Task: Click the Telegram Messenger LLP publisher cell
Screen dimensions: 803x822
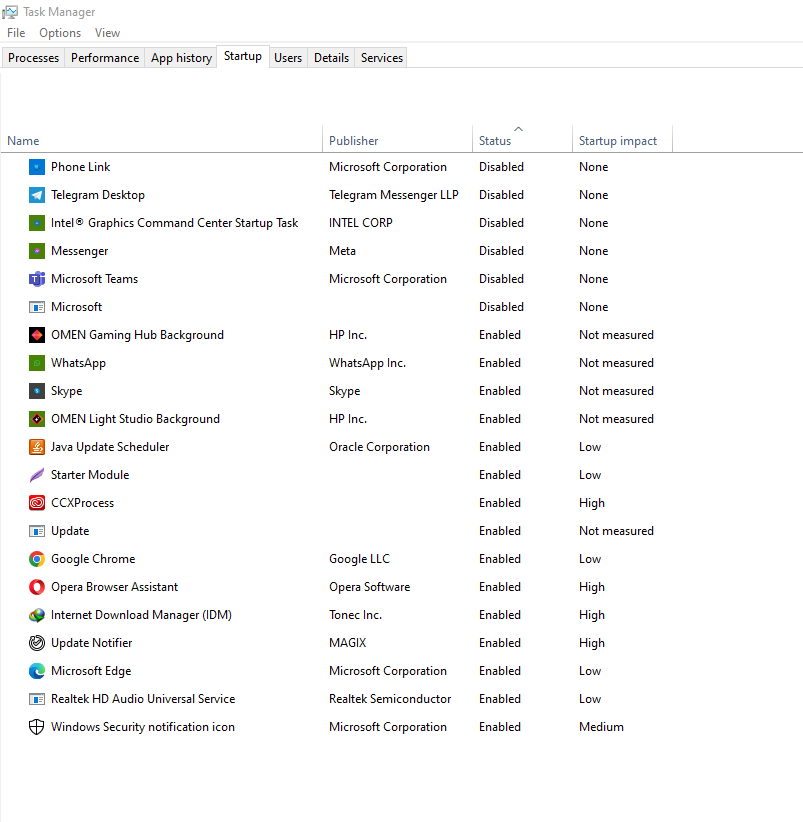Action: coord(394,195)
